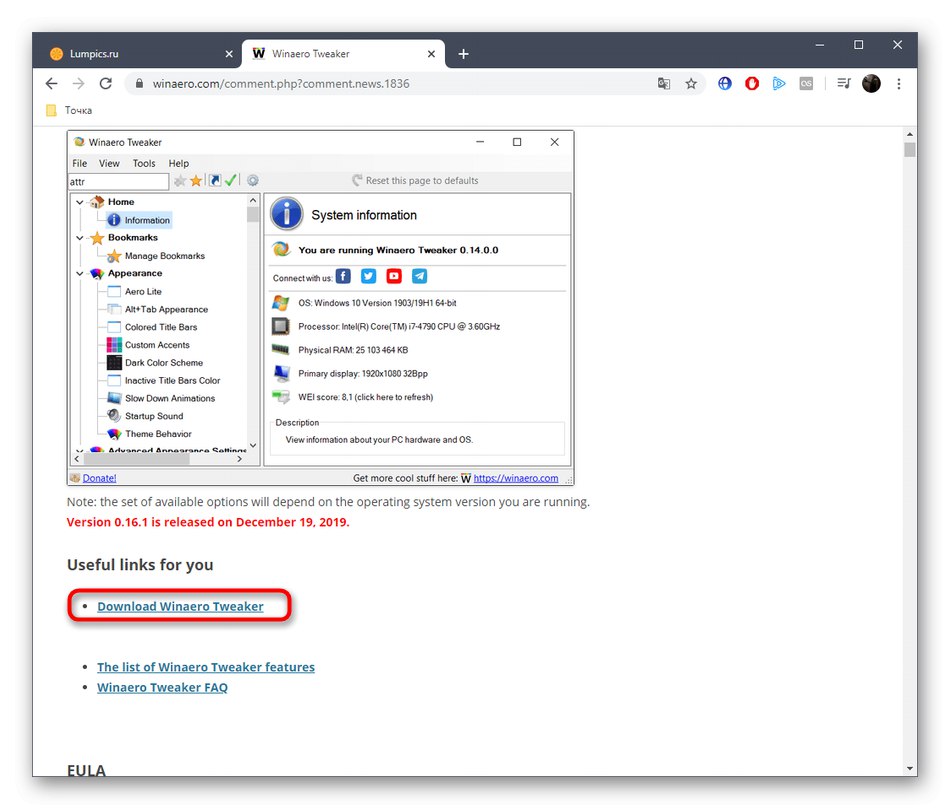Collapse the Home tree node
Screen dimensions: 950x809
coord(79,202)
